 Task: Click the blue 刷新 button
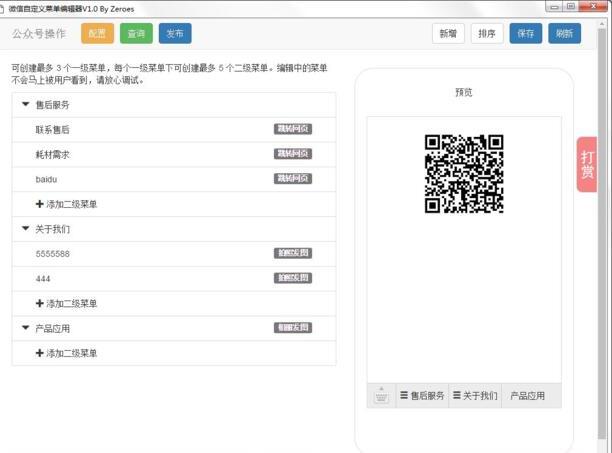[x=564, y=34]
